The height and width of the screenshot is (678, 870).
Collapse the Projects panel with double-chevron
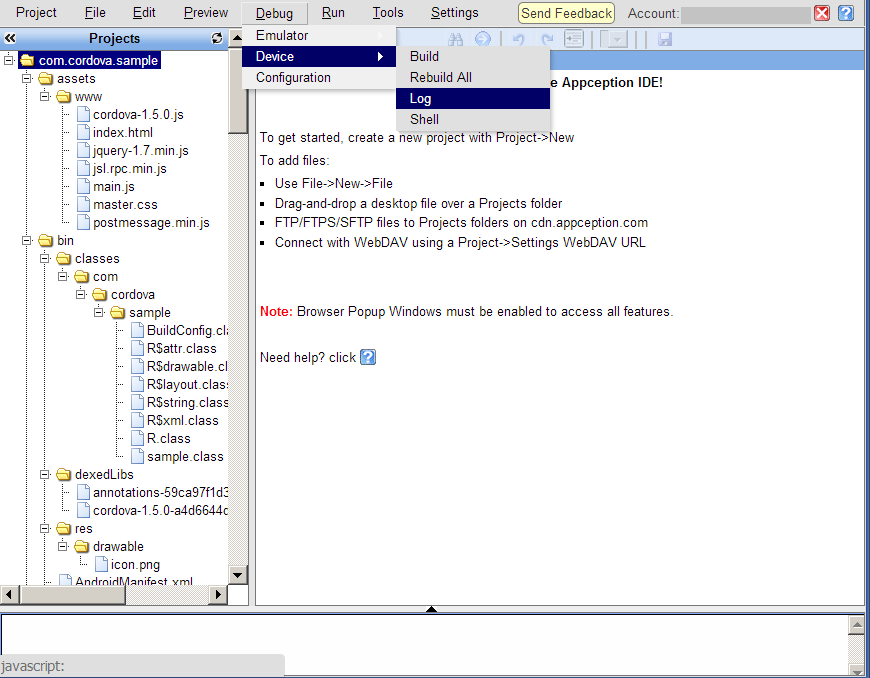(x=10, y=38)
